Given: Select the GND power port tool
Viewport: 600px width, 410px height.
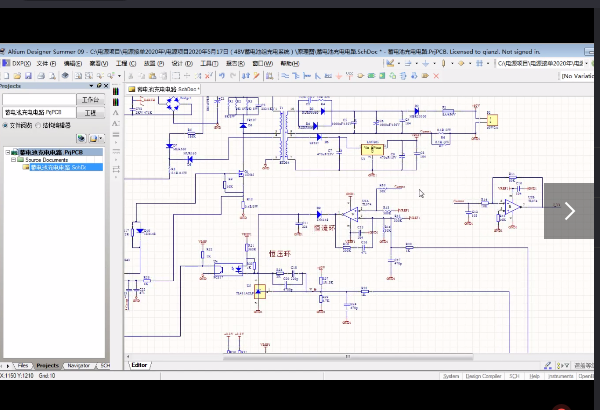Looking at the screenshot, I should (x=339, y=76).
